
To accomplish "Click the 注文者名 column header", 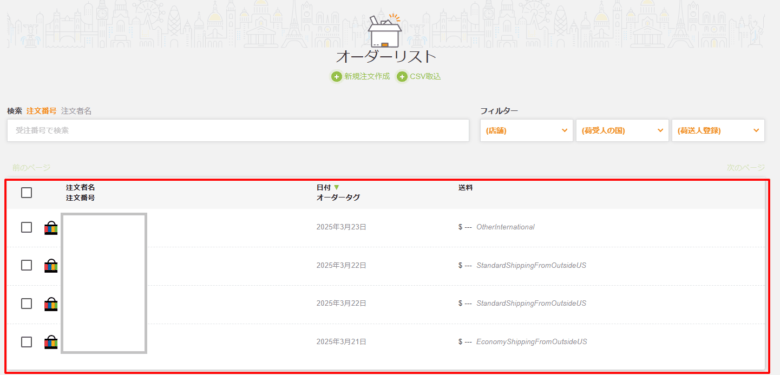I will (81, 188).
